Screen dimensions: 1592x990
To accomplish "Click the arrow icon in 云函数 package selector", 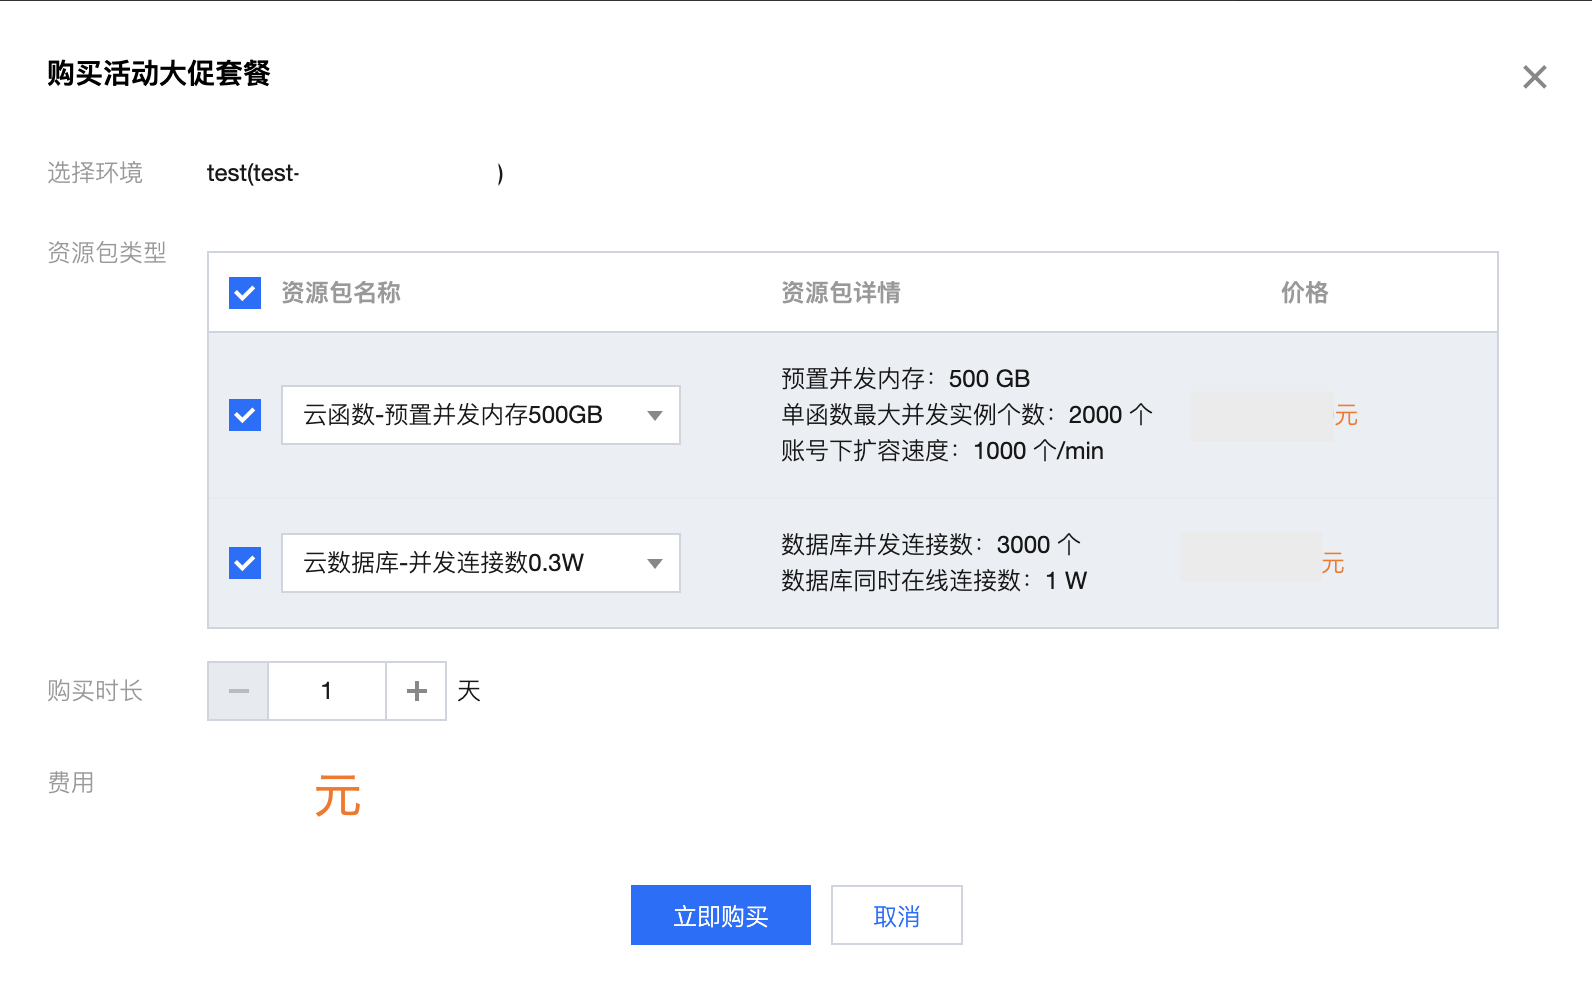I will [655, 415].
